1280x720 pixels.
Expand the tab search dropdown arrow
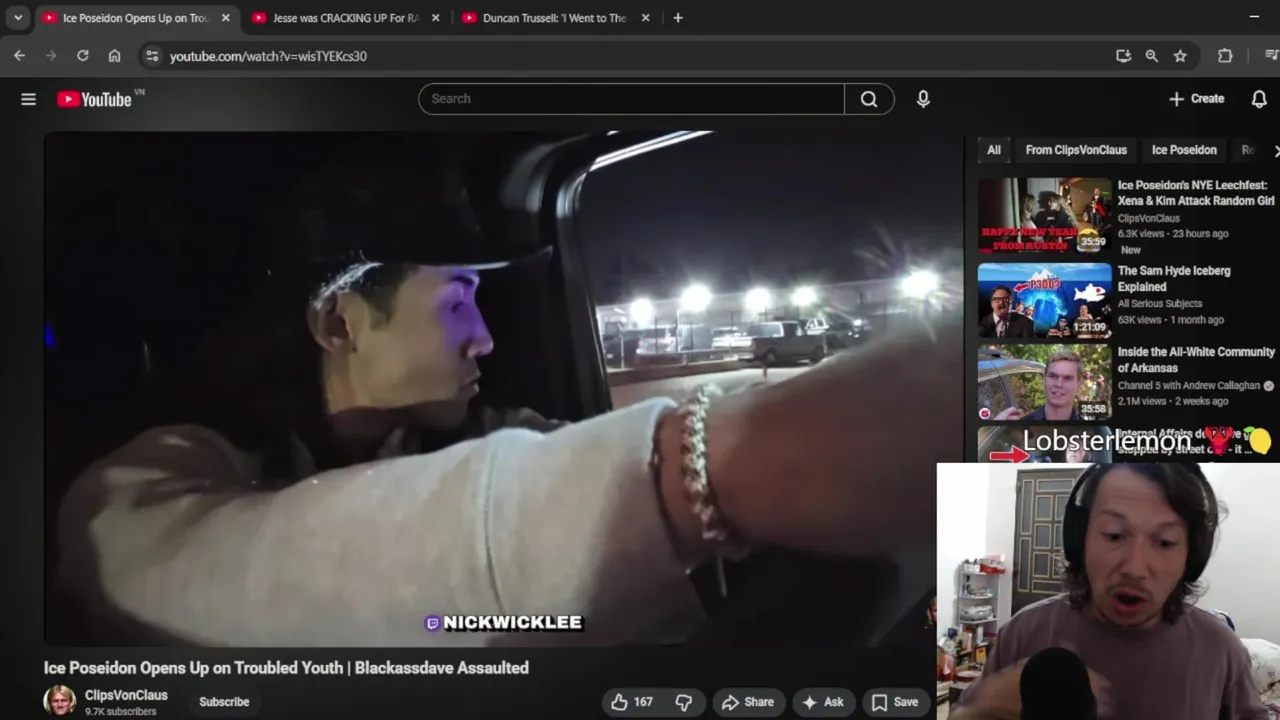[18, 18]
